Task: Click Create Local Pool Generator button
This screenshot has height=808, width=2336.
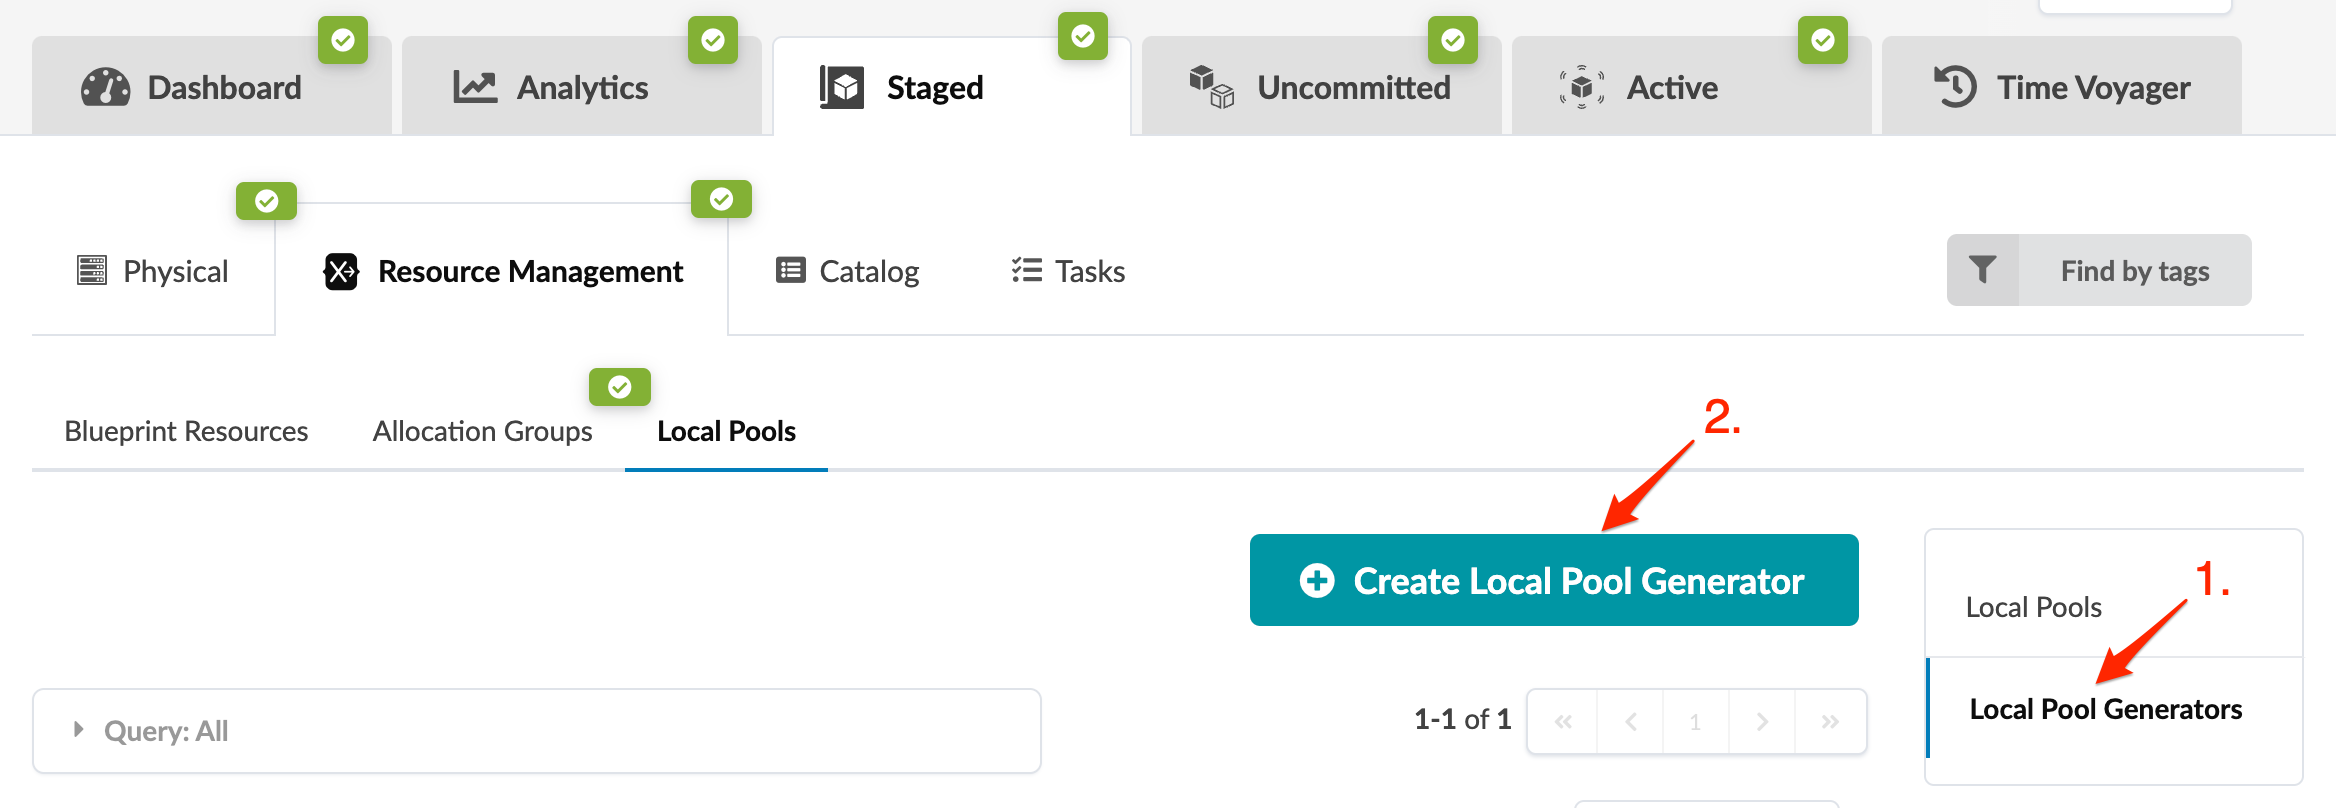Action: point(1554,580)
